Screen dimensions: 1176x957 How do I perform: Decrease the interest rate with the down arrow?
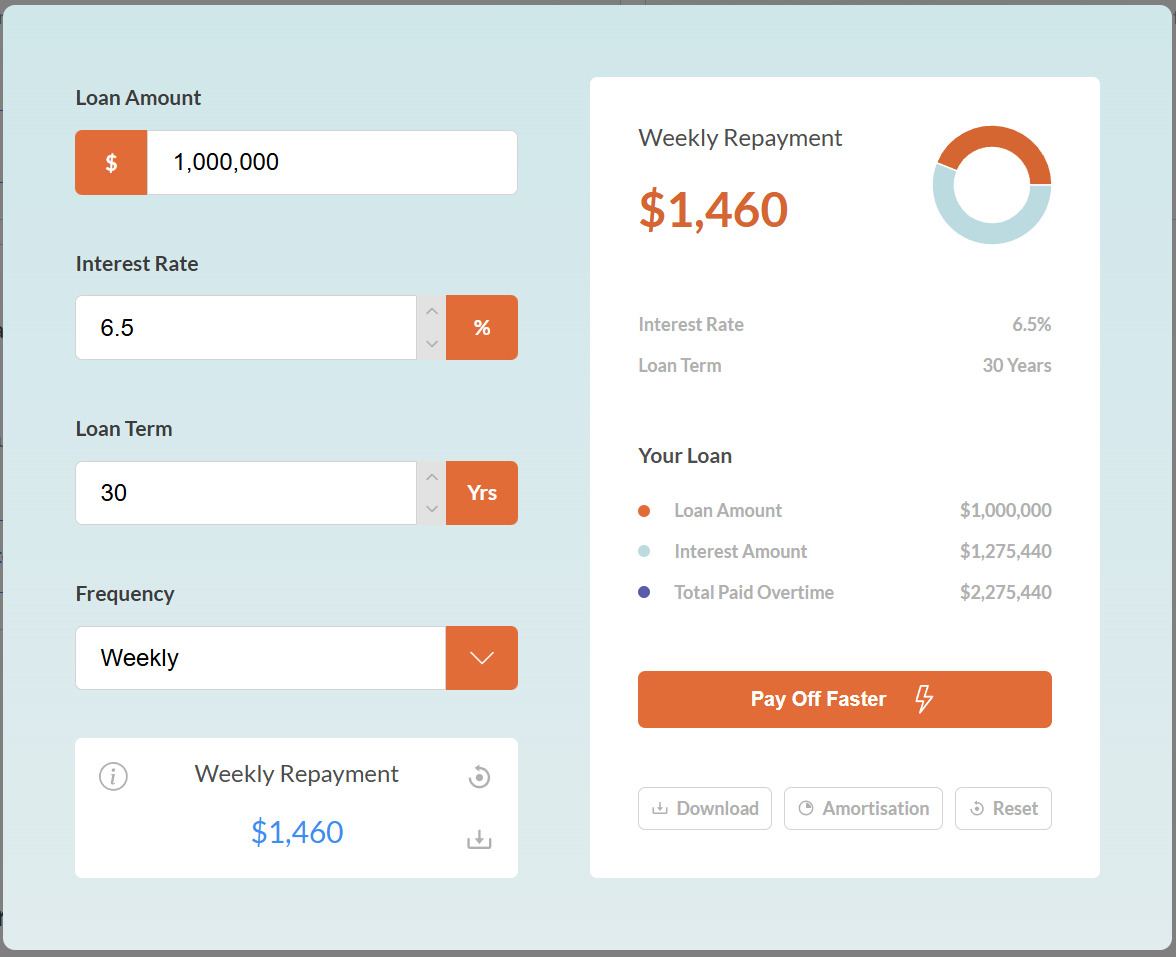[431, 343]
